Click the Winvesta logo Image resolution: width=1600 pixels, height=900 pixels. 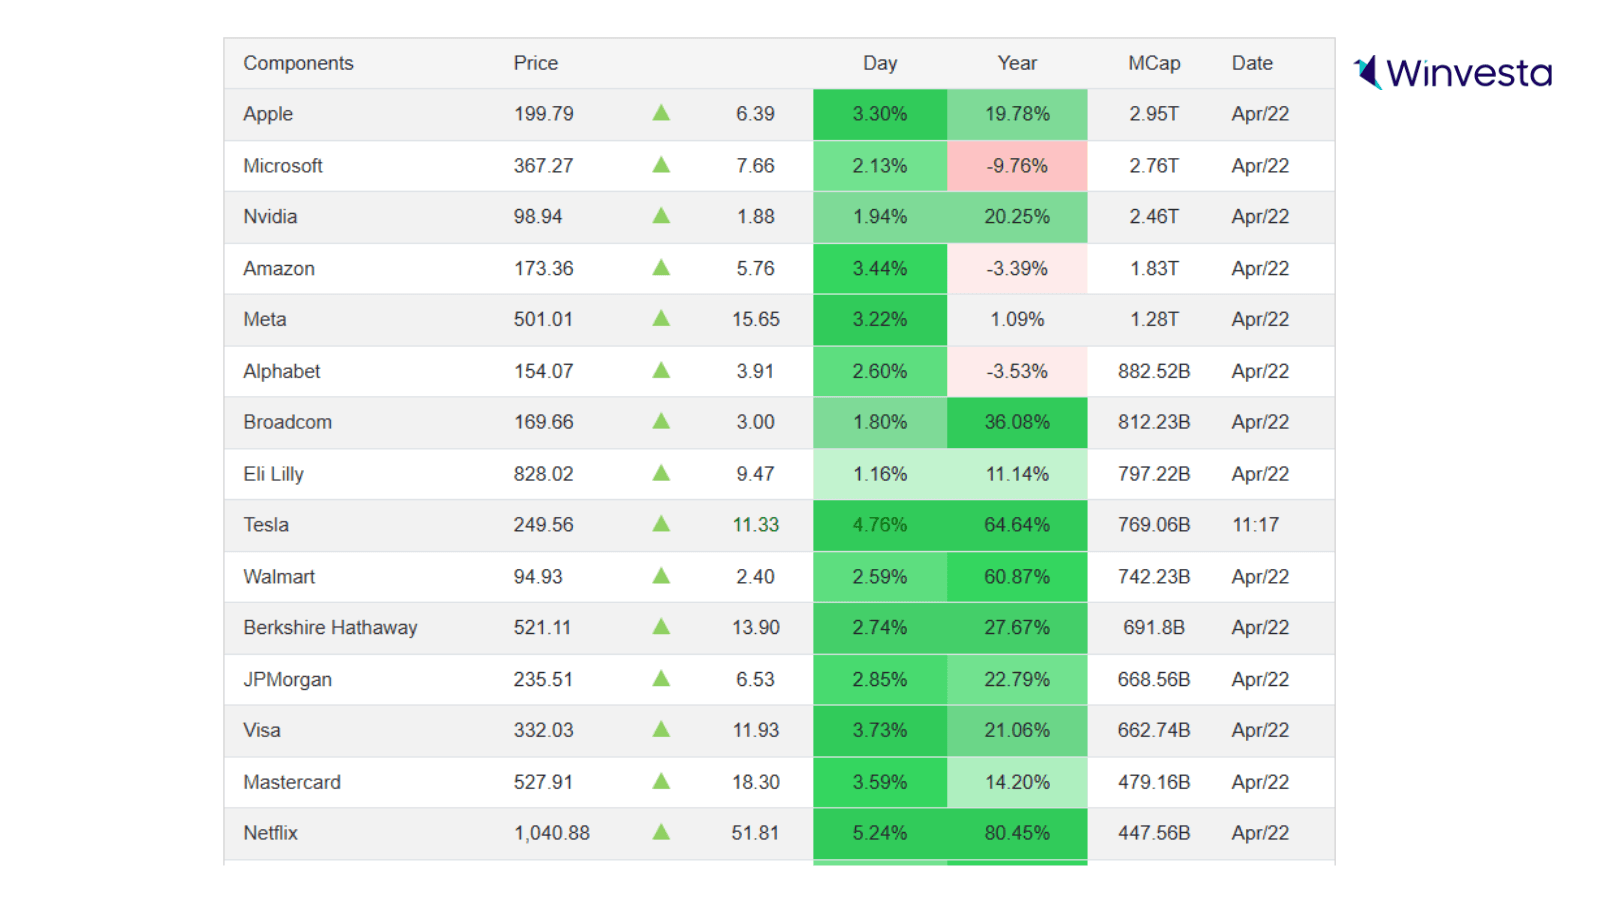tap(1453, 73)
